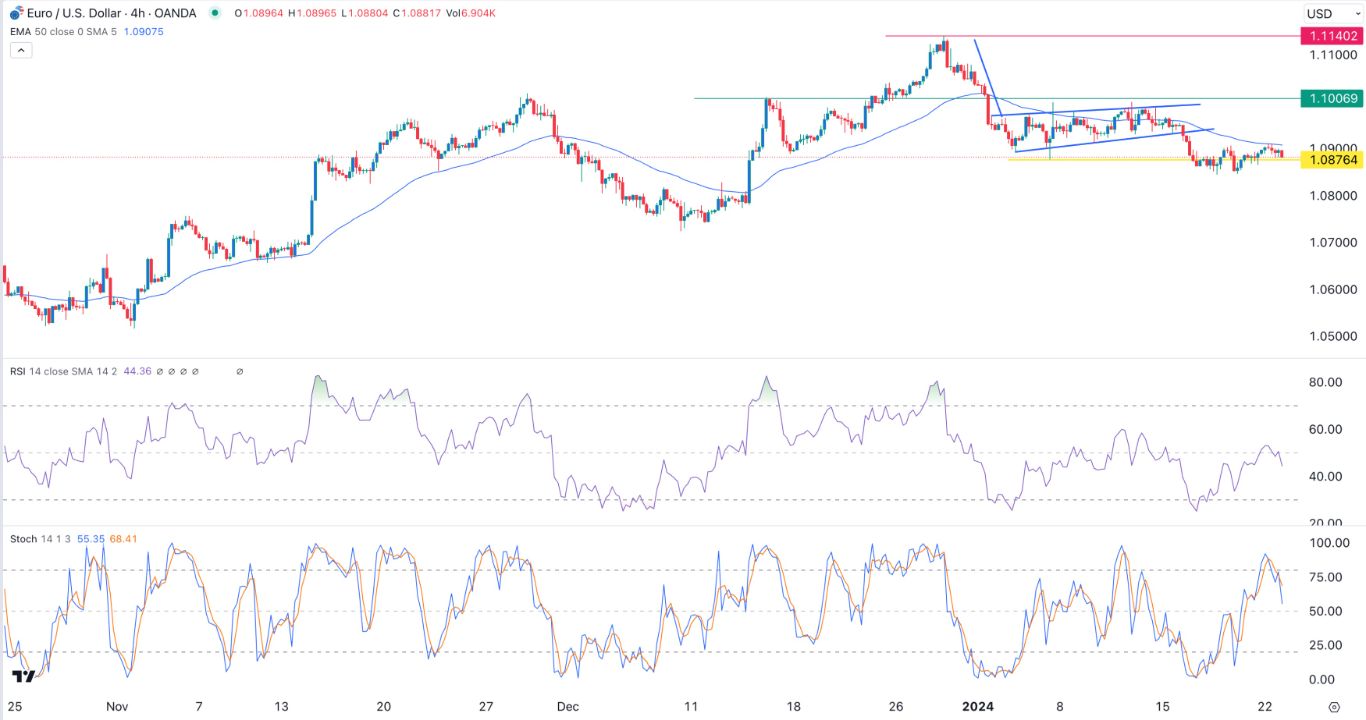The image size is (1366, 720).
Task: Click the 2024 label on the time axis
Action: [978, 706]
